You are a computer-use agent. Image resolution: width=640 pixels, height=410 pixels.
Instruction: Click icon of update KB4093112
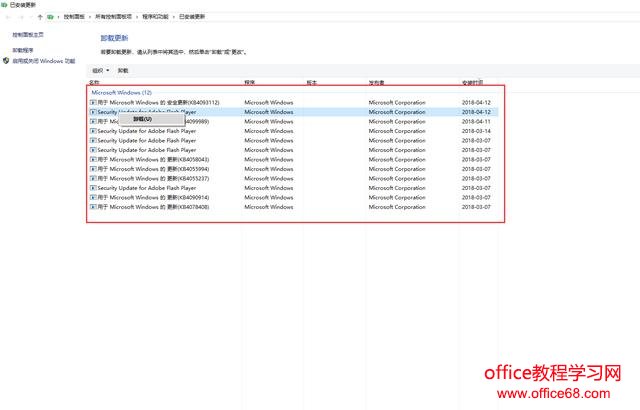[x=93, y=102]
